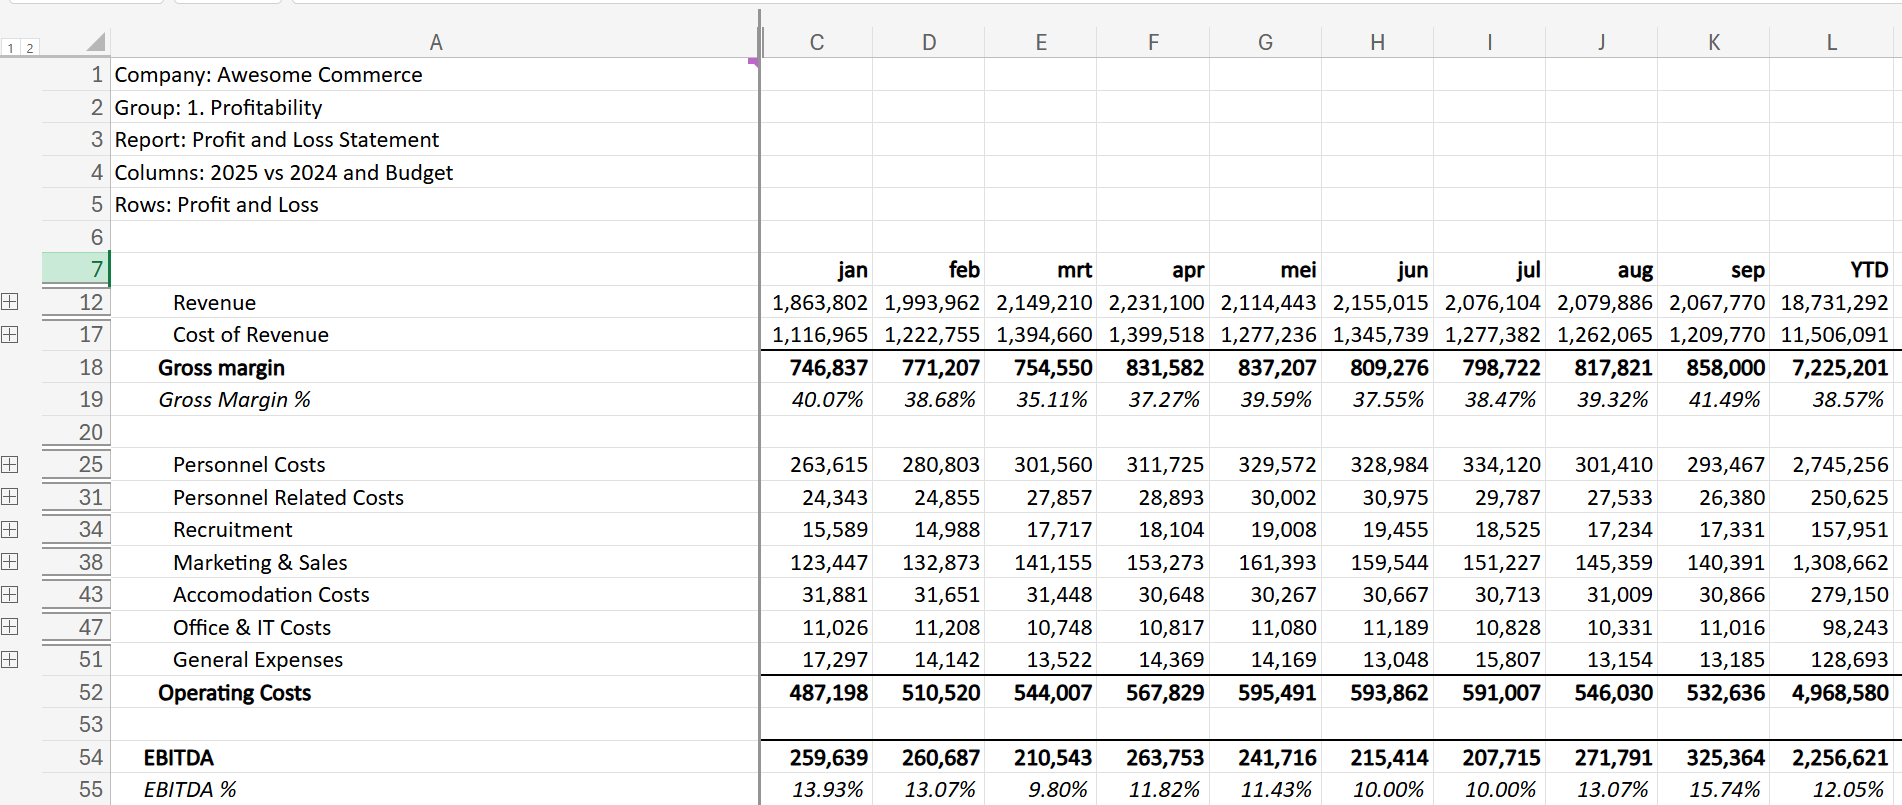Click cell 'Company: Awesome Commerce'
1902x805 pixels.
coord(435,74)
